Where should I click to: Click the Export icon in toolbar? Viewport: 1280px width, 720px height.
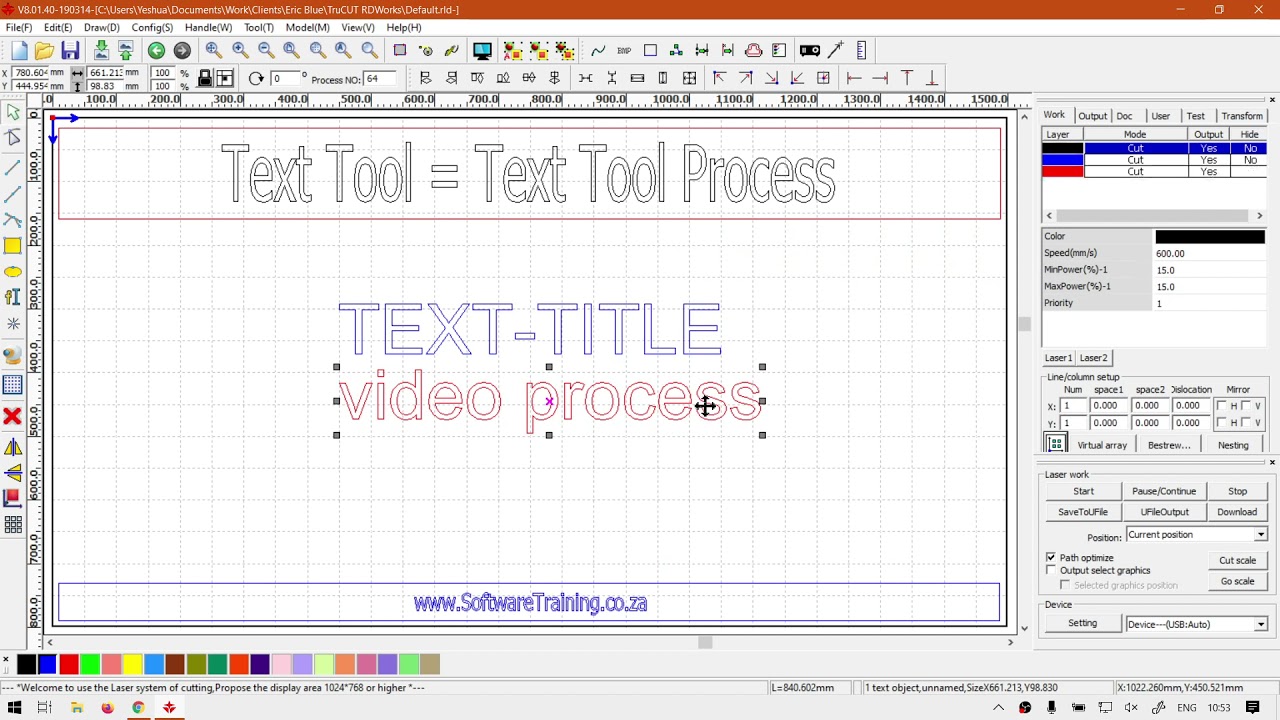pos(126,51)
